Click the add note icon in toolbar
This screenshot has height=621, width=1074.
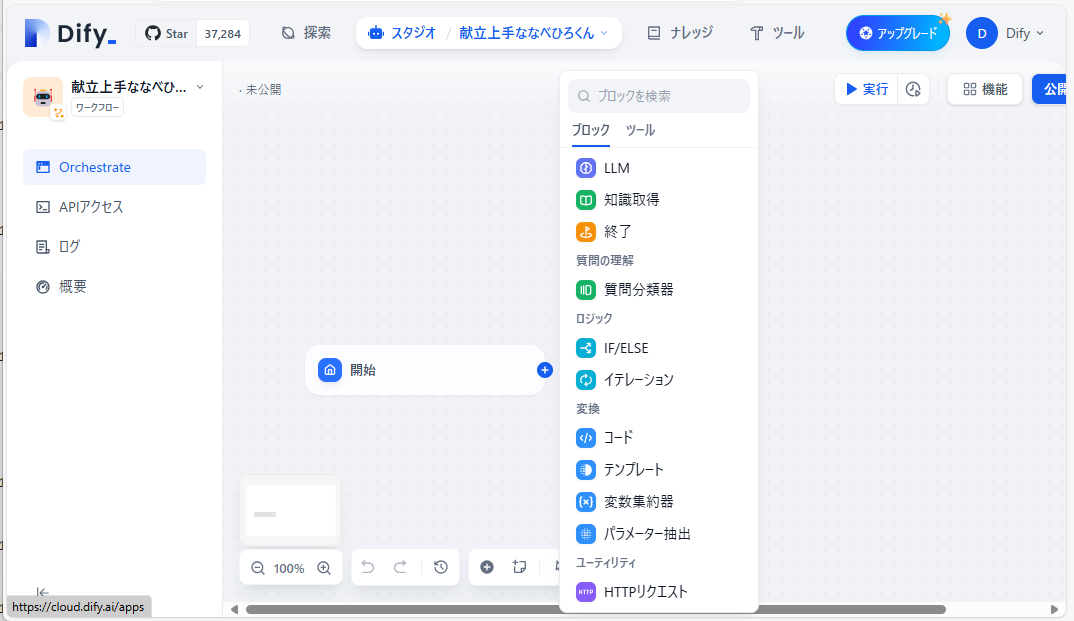click(520, 567)
